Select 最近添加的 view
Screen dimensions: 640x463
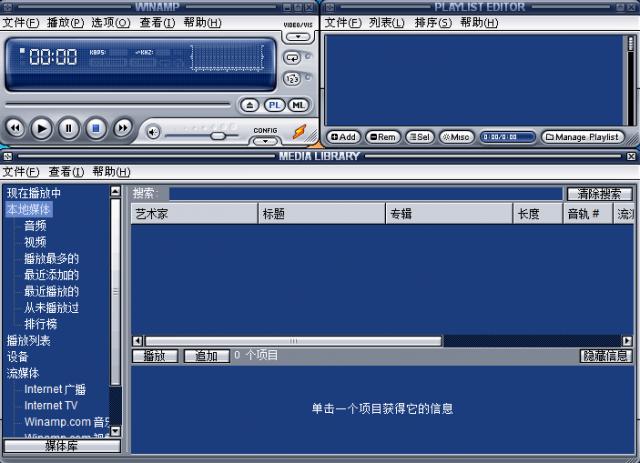pos(51,275)
